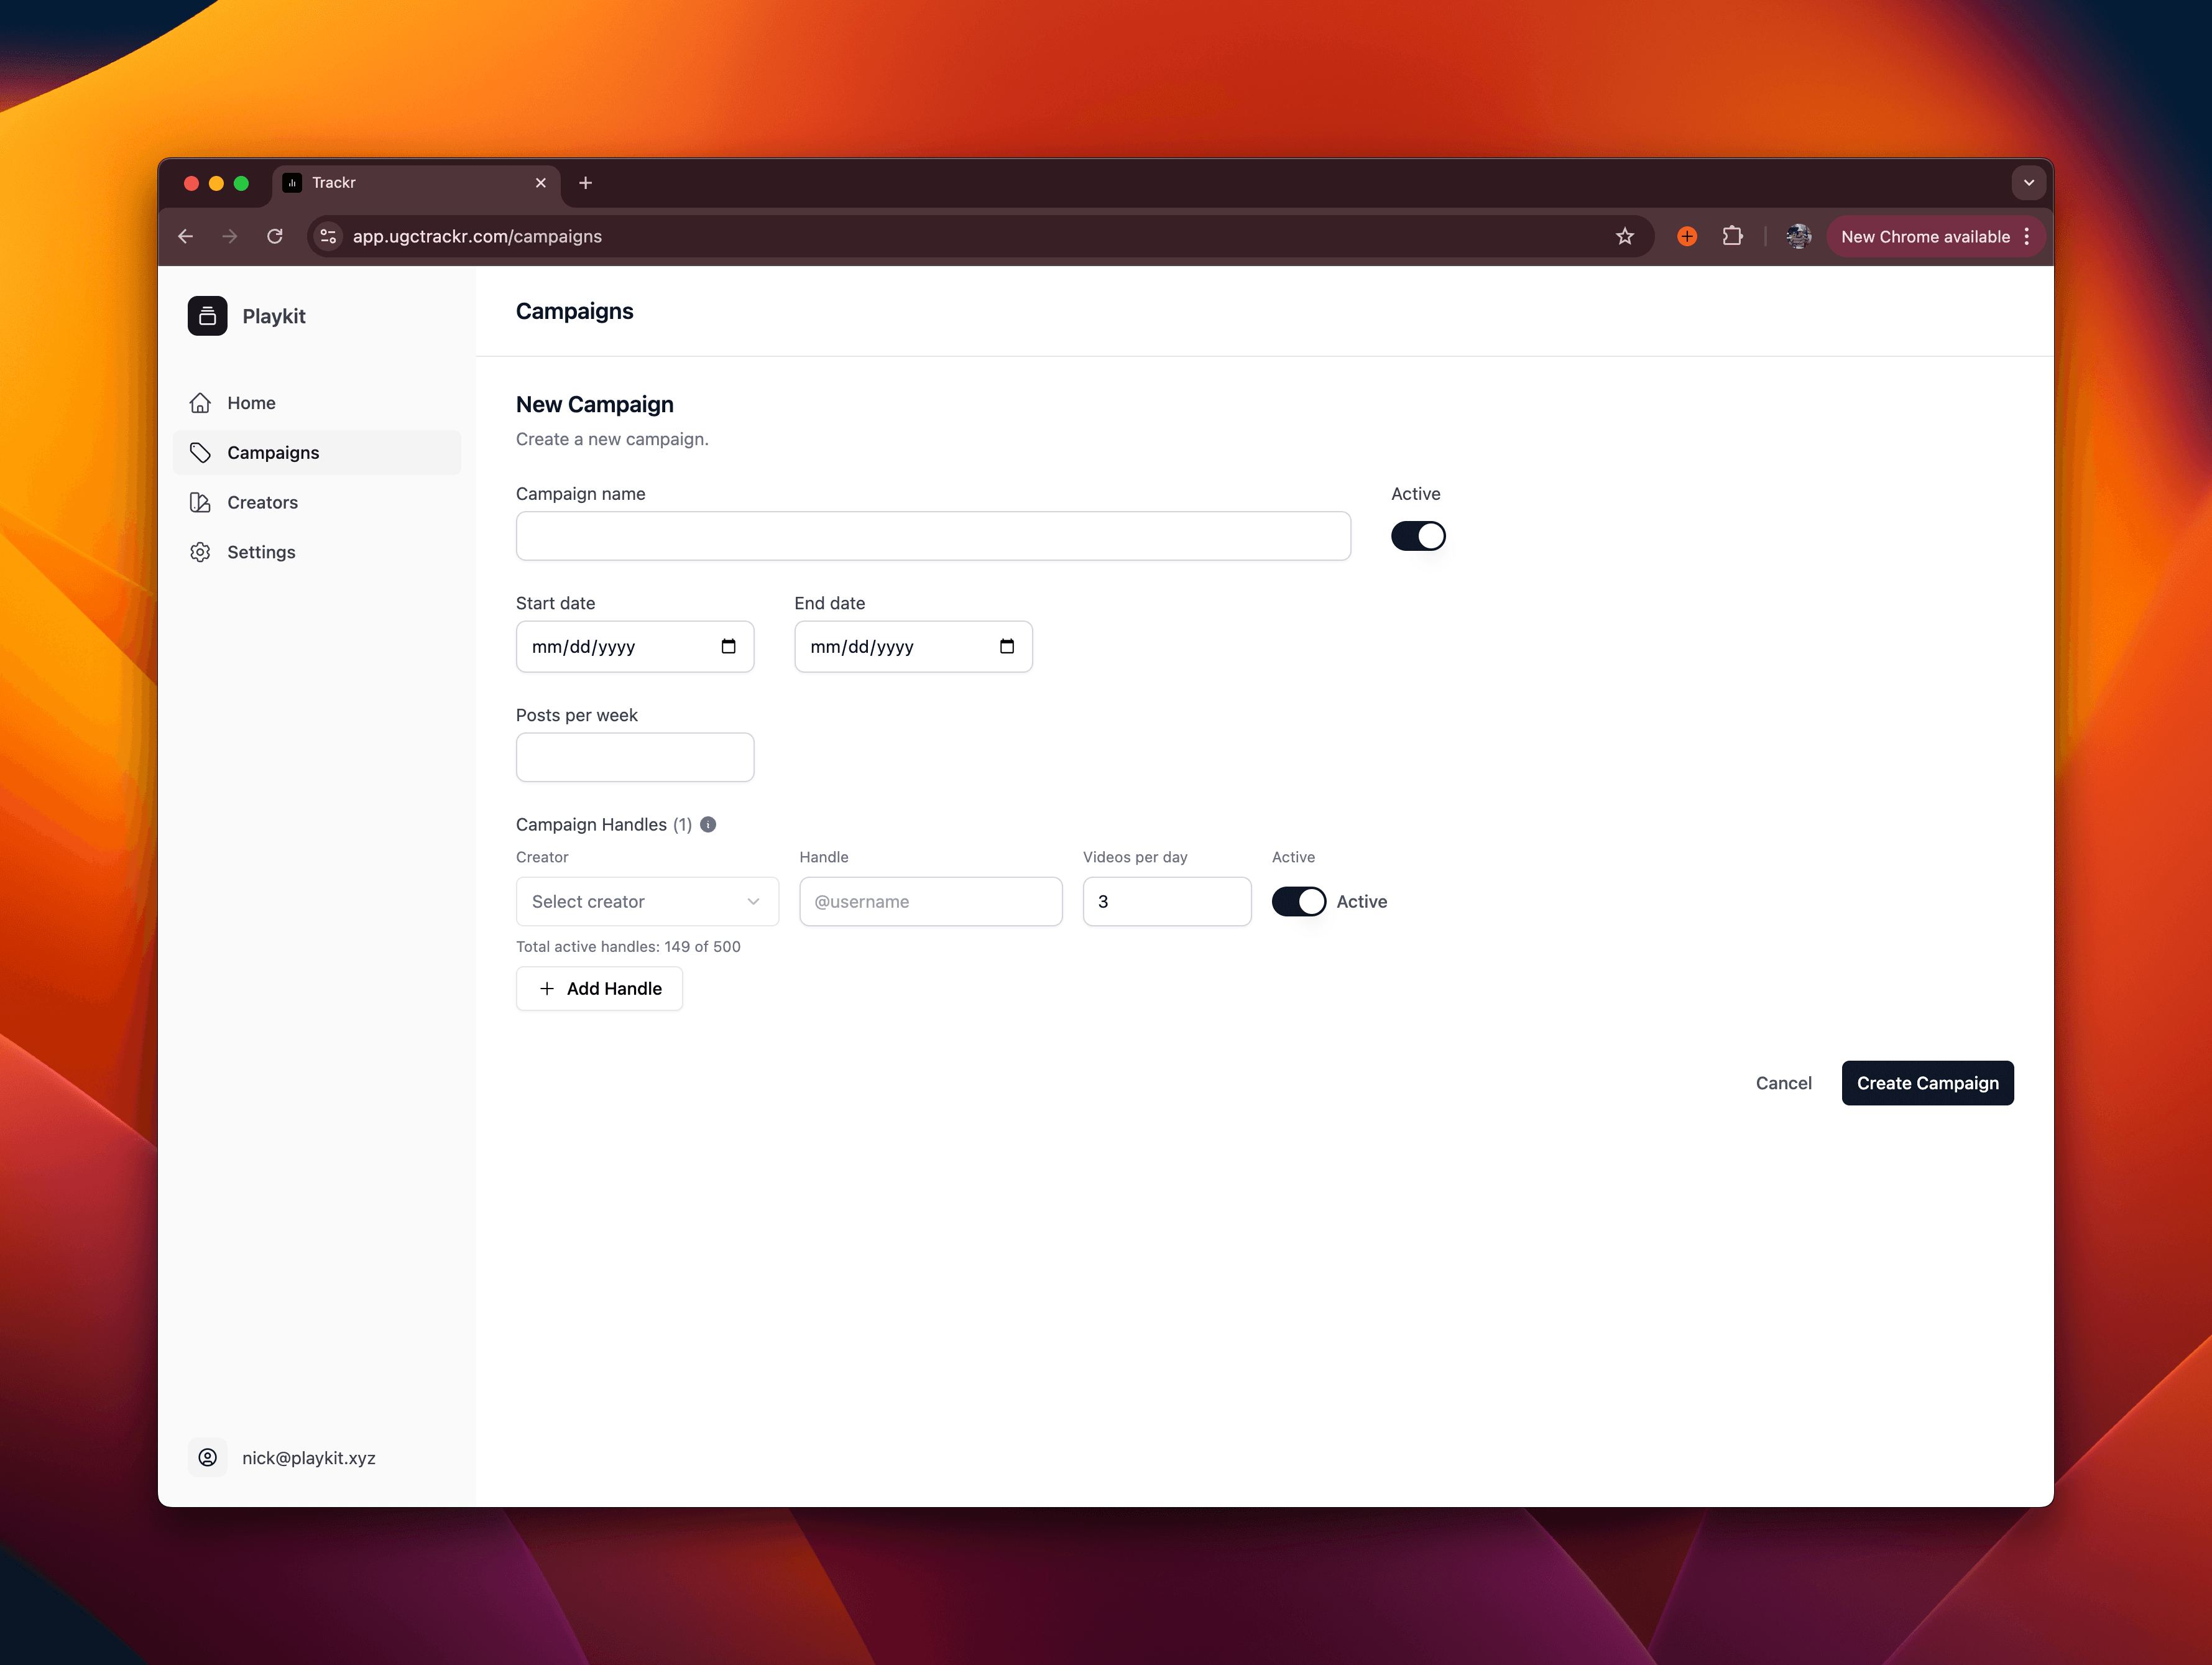
Task: Click the New Campaign heading
Action: point(595,405)
